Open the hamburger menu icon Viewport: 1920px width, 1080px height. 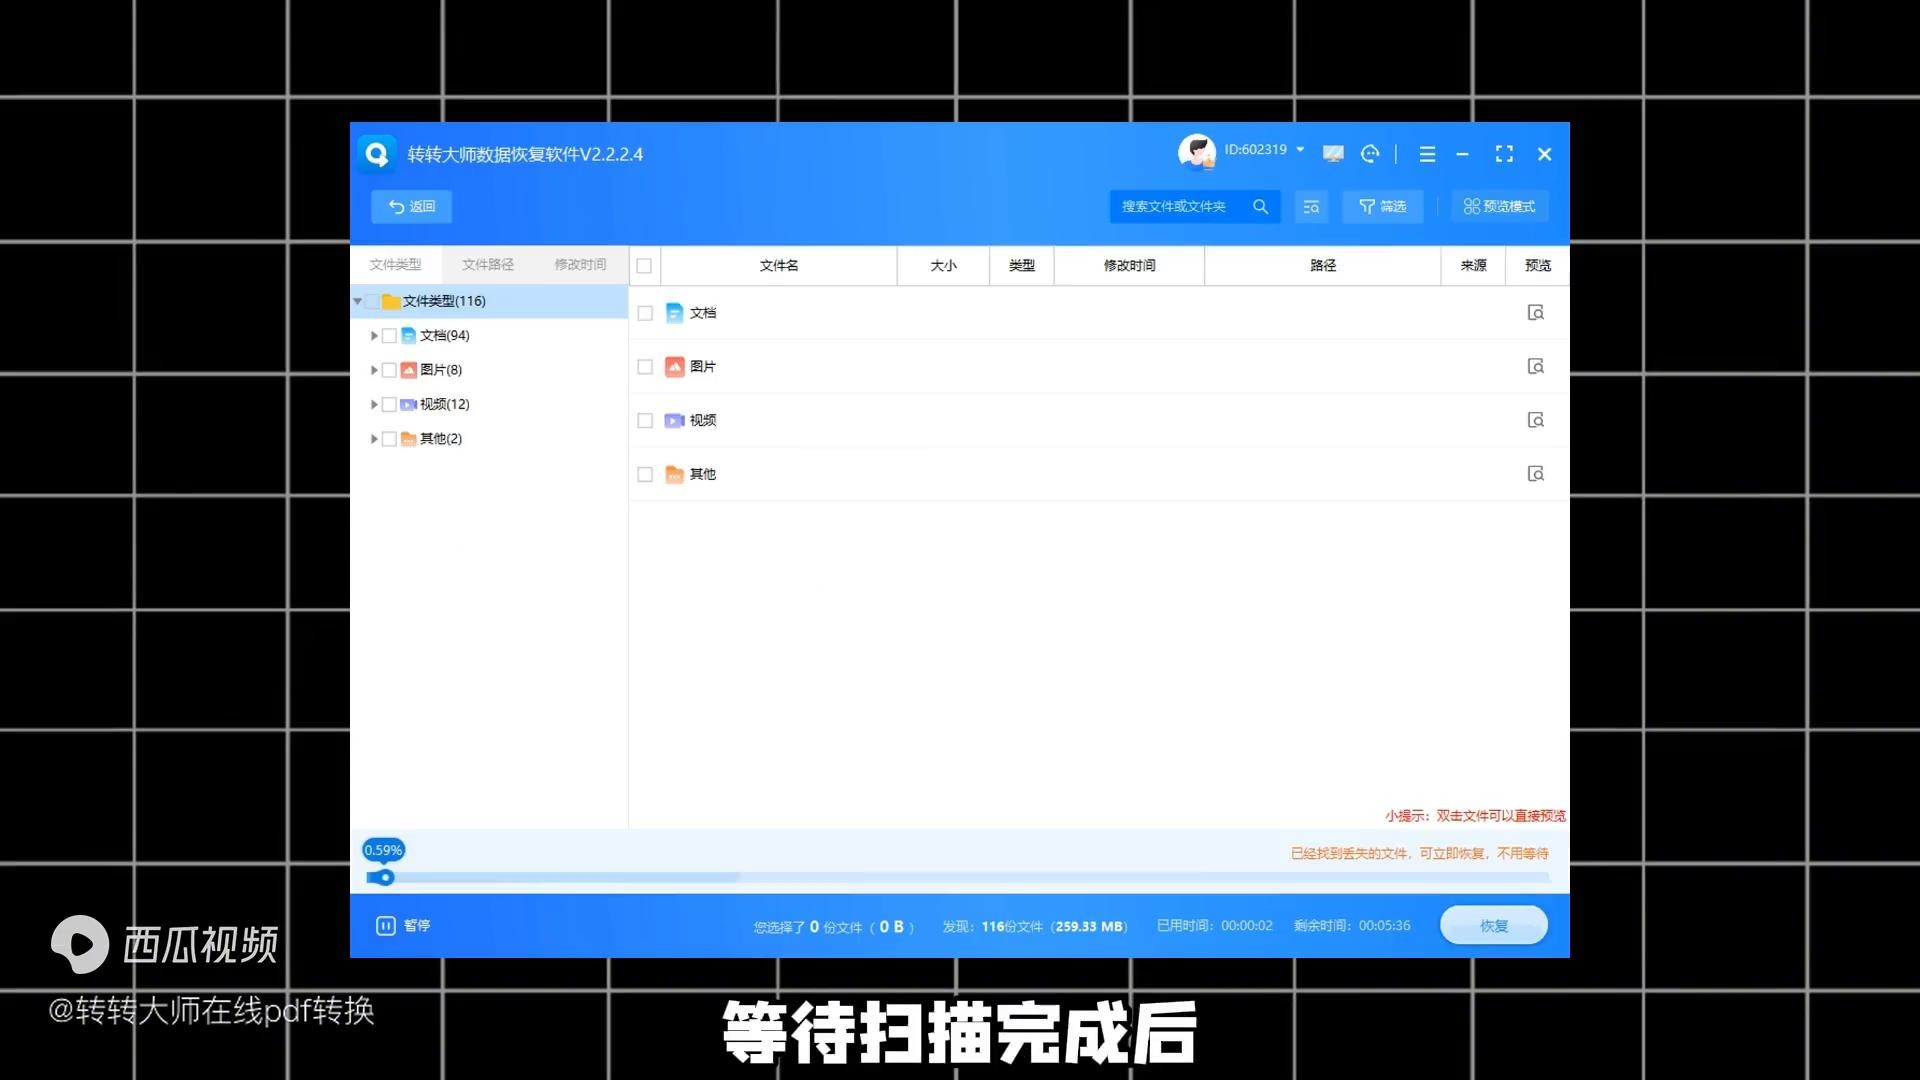click(x=1427, y=154)
